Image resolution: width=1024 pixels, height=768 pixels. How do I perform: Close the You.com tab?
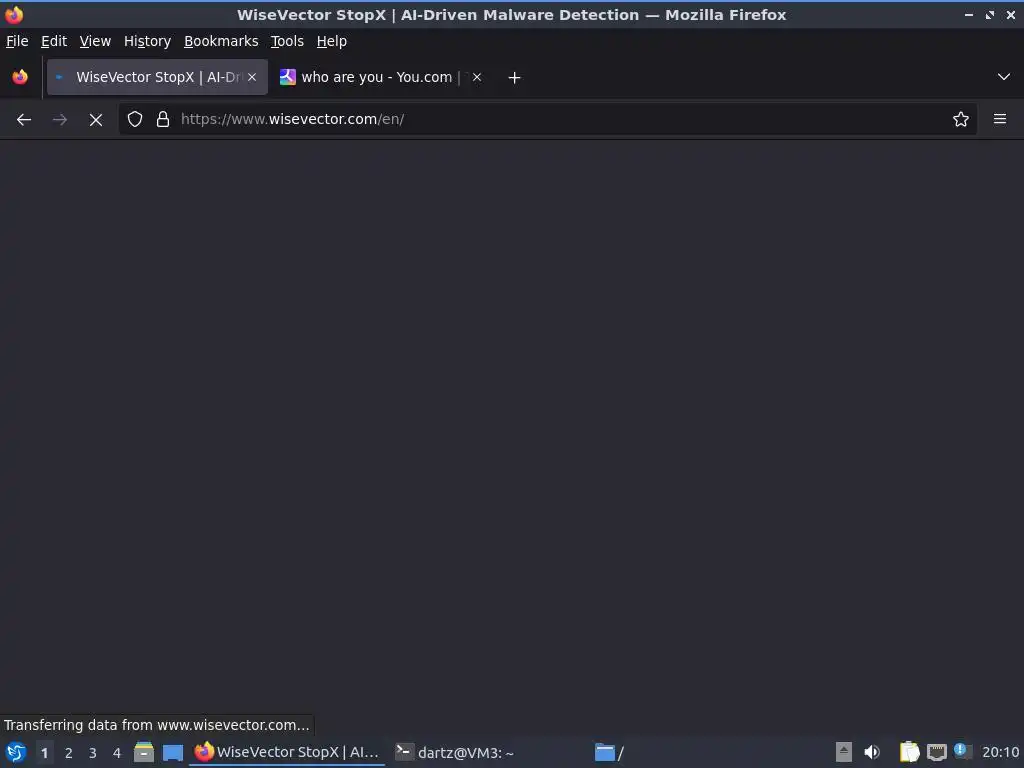tap(477, 77)
